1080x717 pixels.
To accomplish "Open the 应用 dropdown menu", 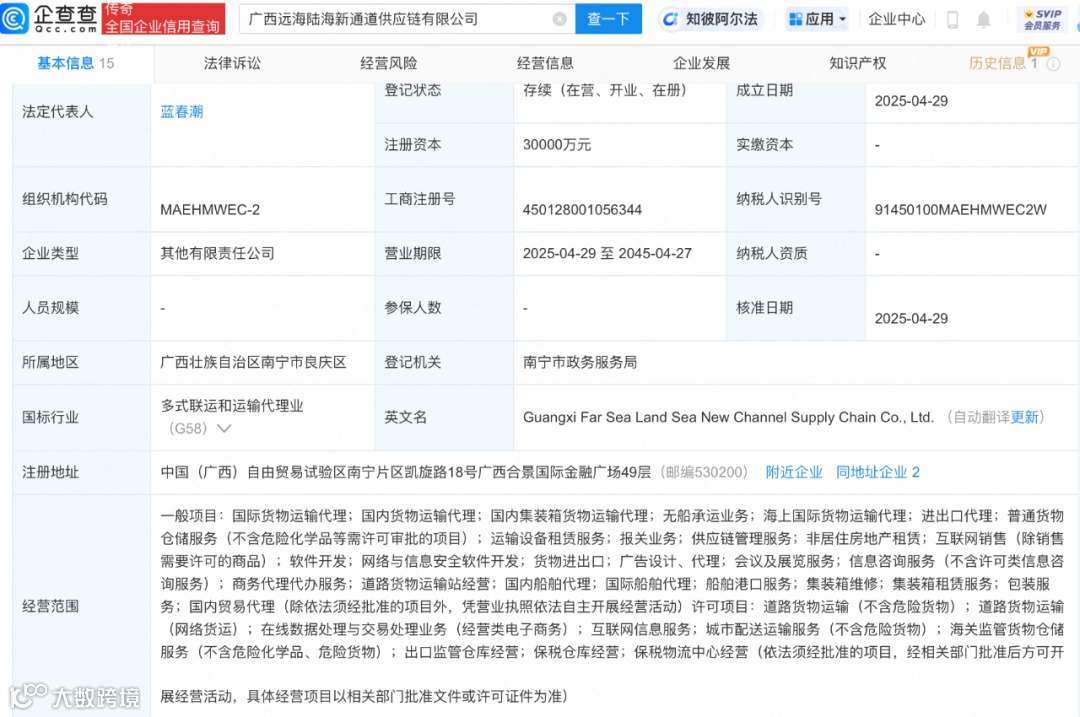I will click(818, 19).
